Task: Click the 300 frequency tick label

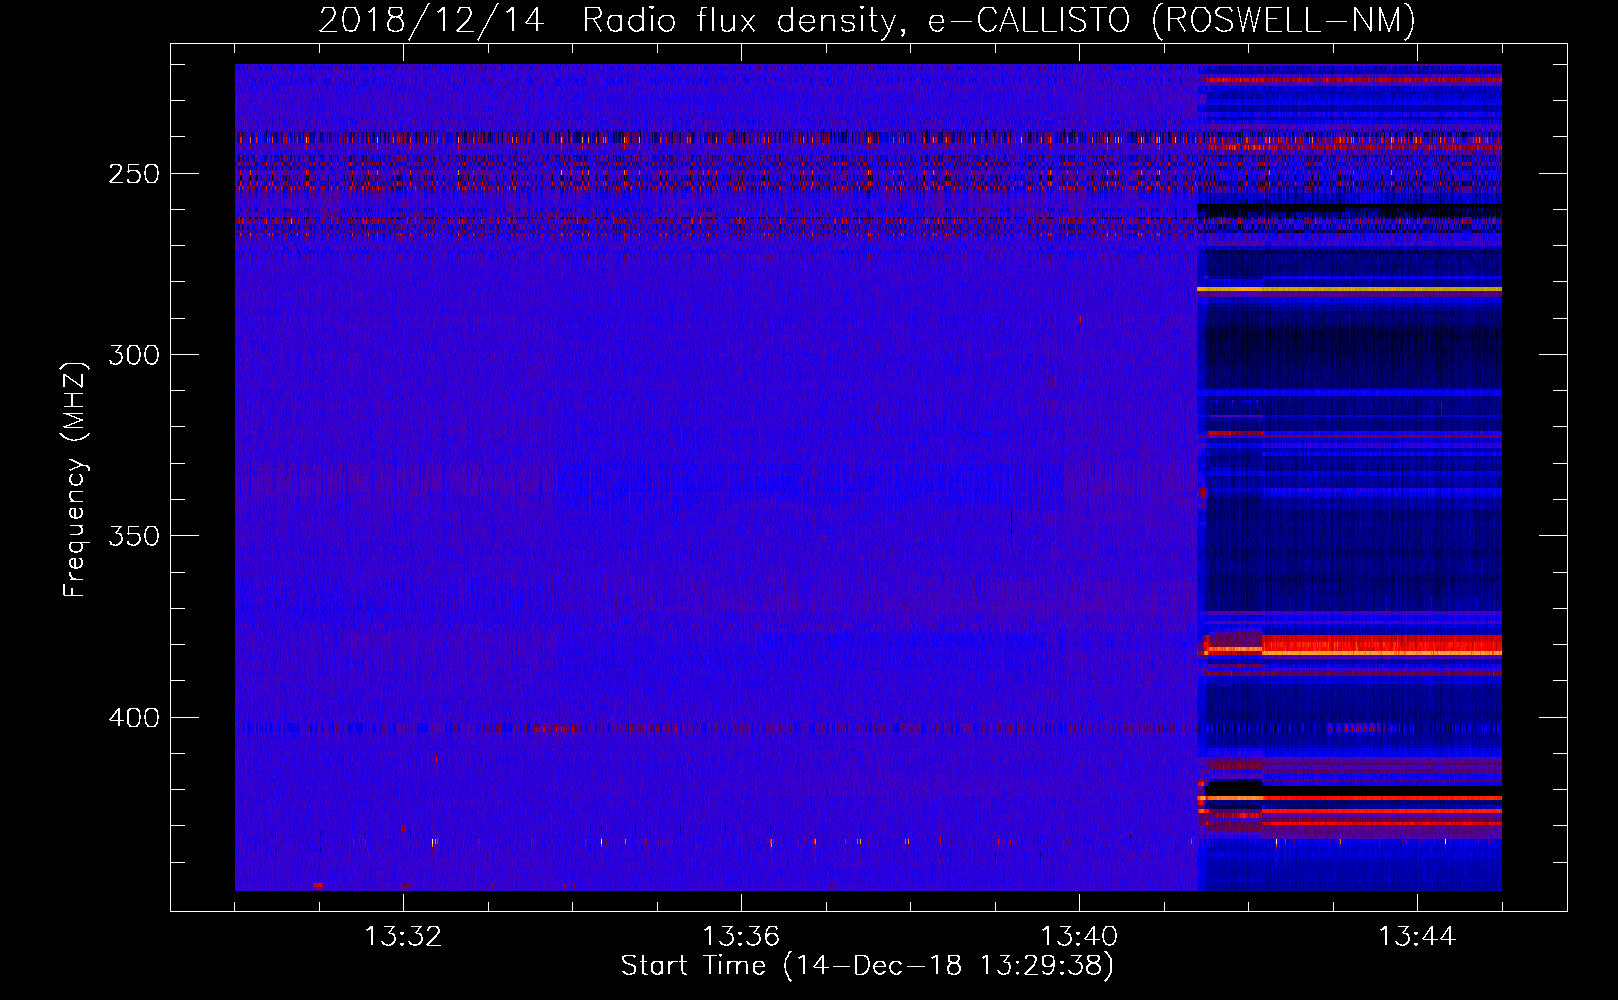Action: pos(134,355)
